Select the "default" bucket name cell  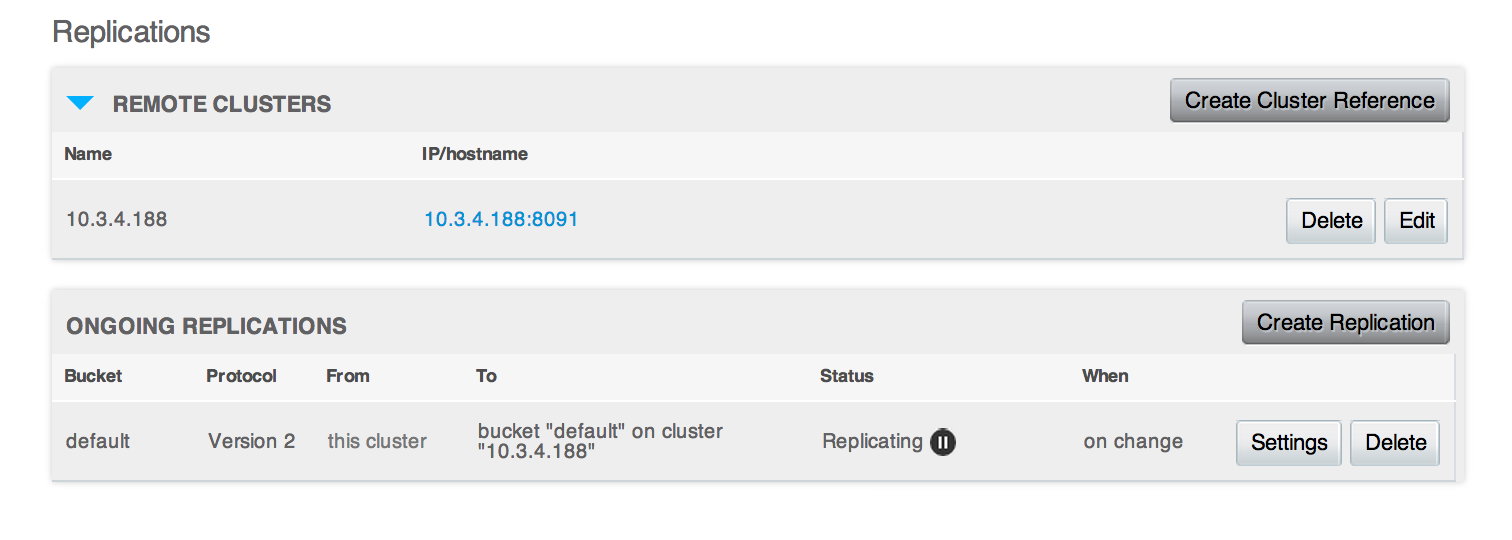[x=98, y=441]
